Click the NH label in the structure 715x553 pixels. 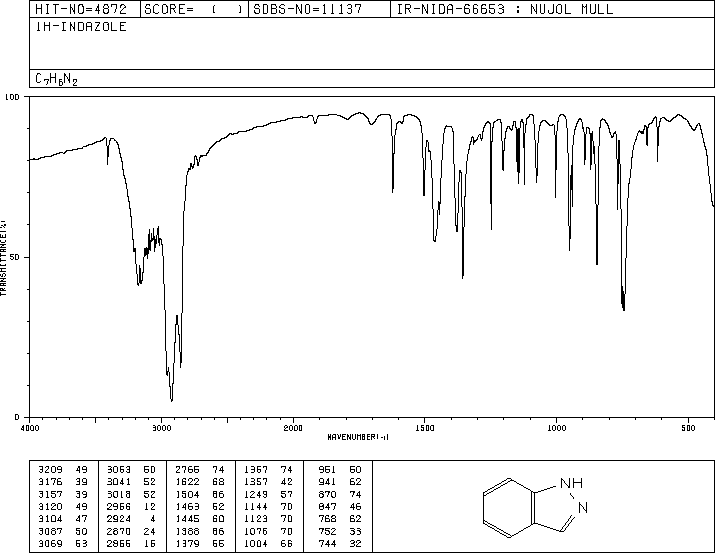click(x=571, y=483)
